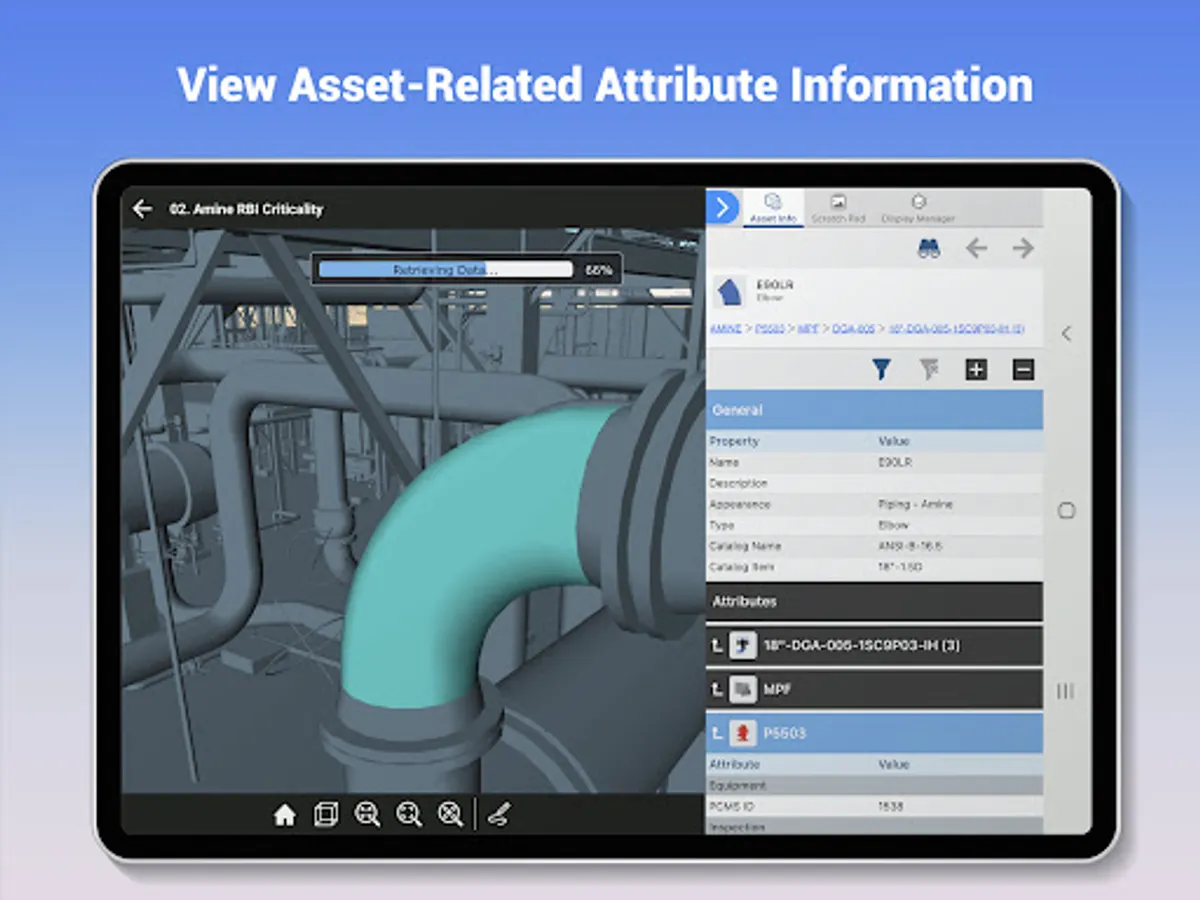Open the Scratch Pad tab
This screenshot has width=1200, height=900.
(x=838, y=209)
